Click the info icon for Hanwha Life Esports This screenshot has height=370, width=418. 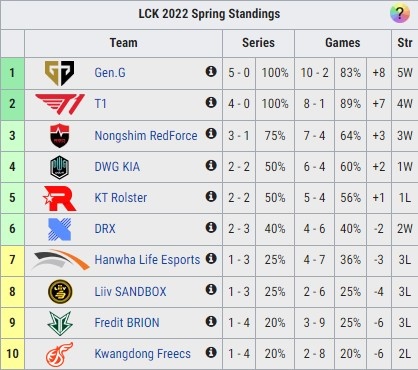pos(211,258)
